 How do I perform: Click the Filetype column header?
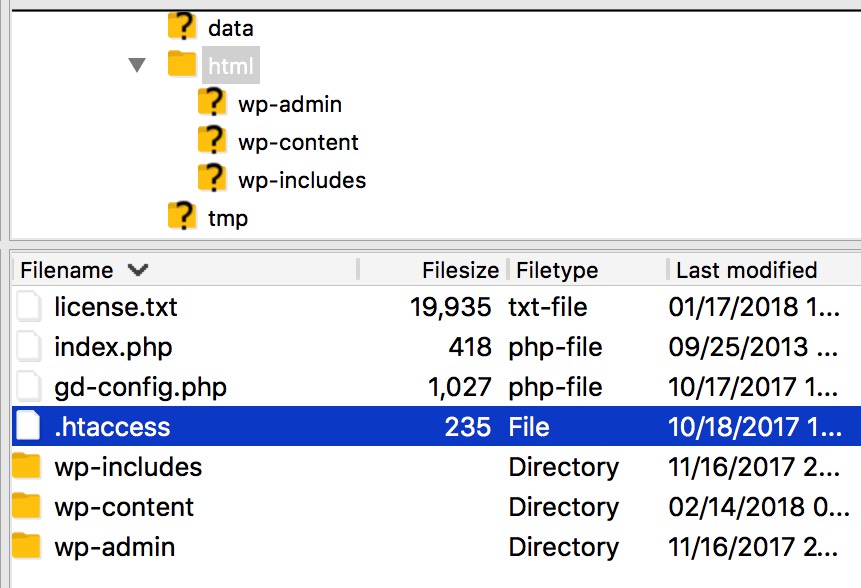(x=556, y=269)
